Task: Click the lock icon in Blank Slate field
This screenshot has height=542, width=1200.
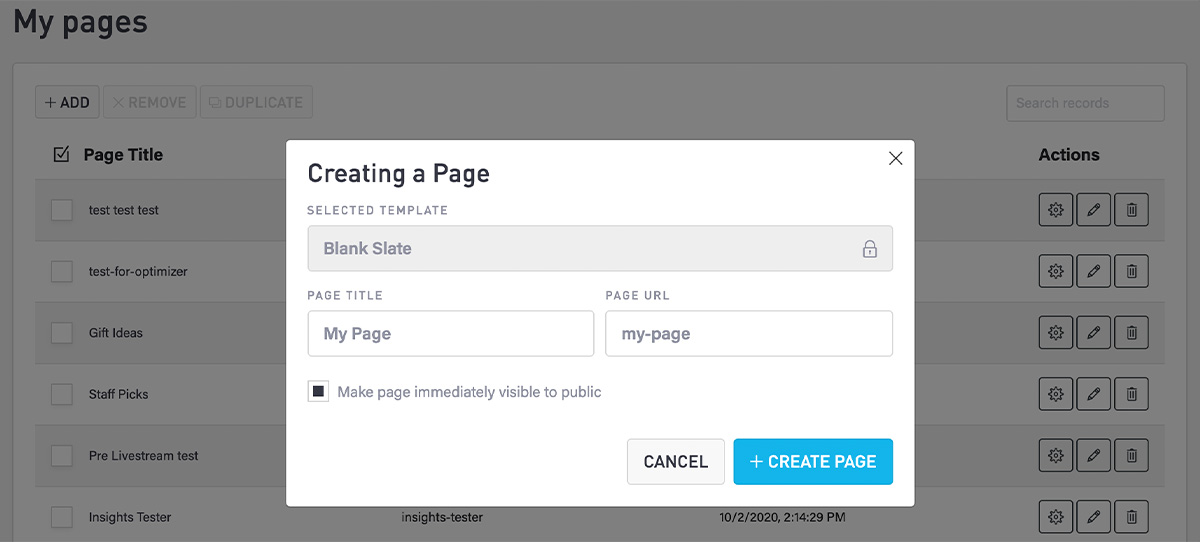Action: (870, 249)
